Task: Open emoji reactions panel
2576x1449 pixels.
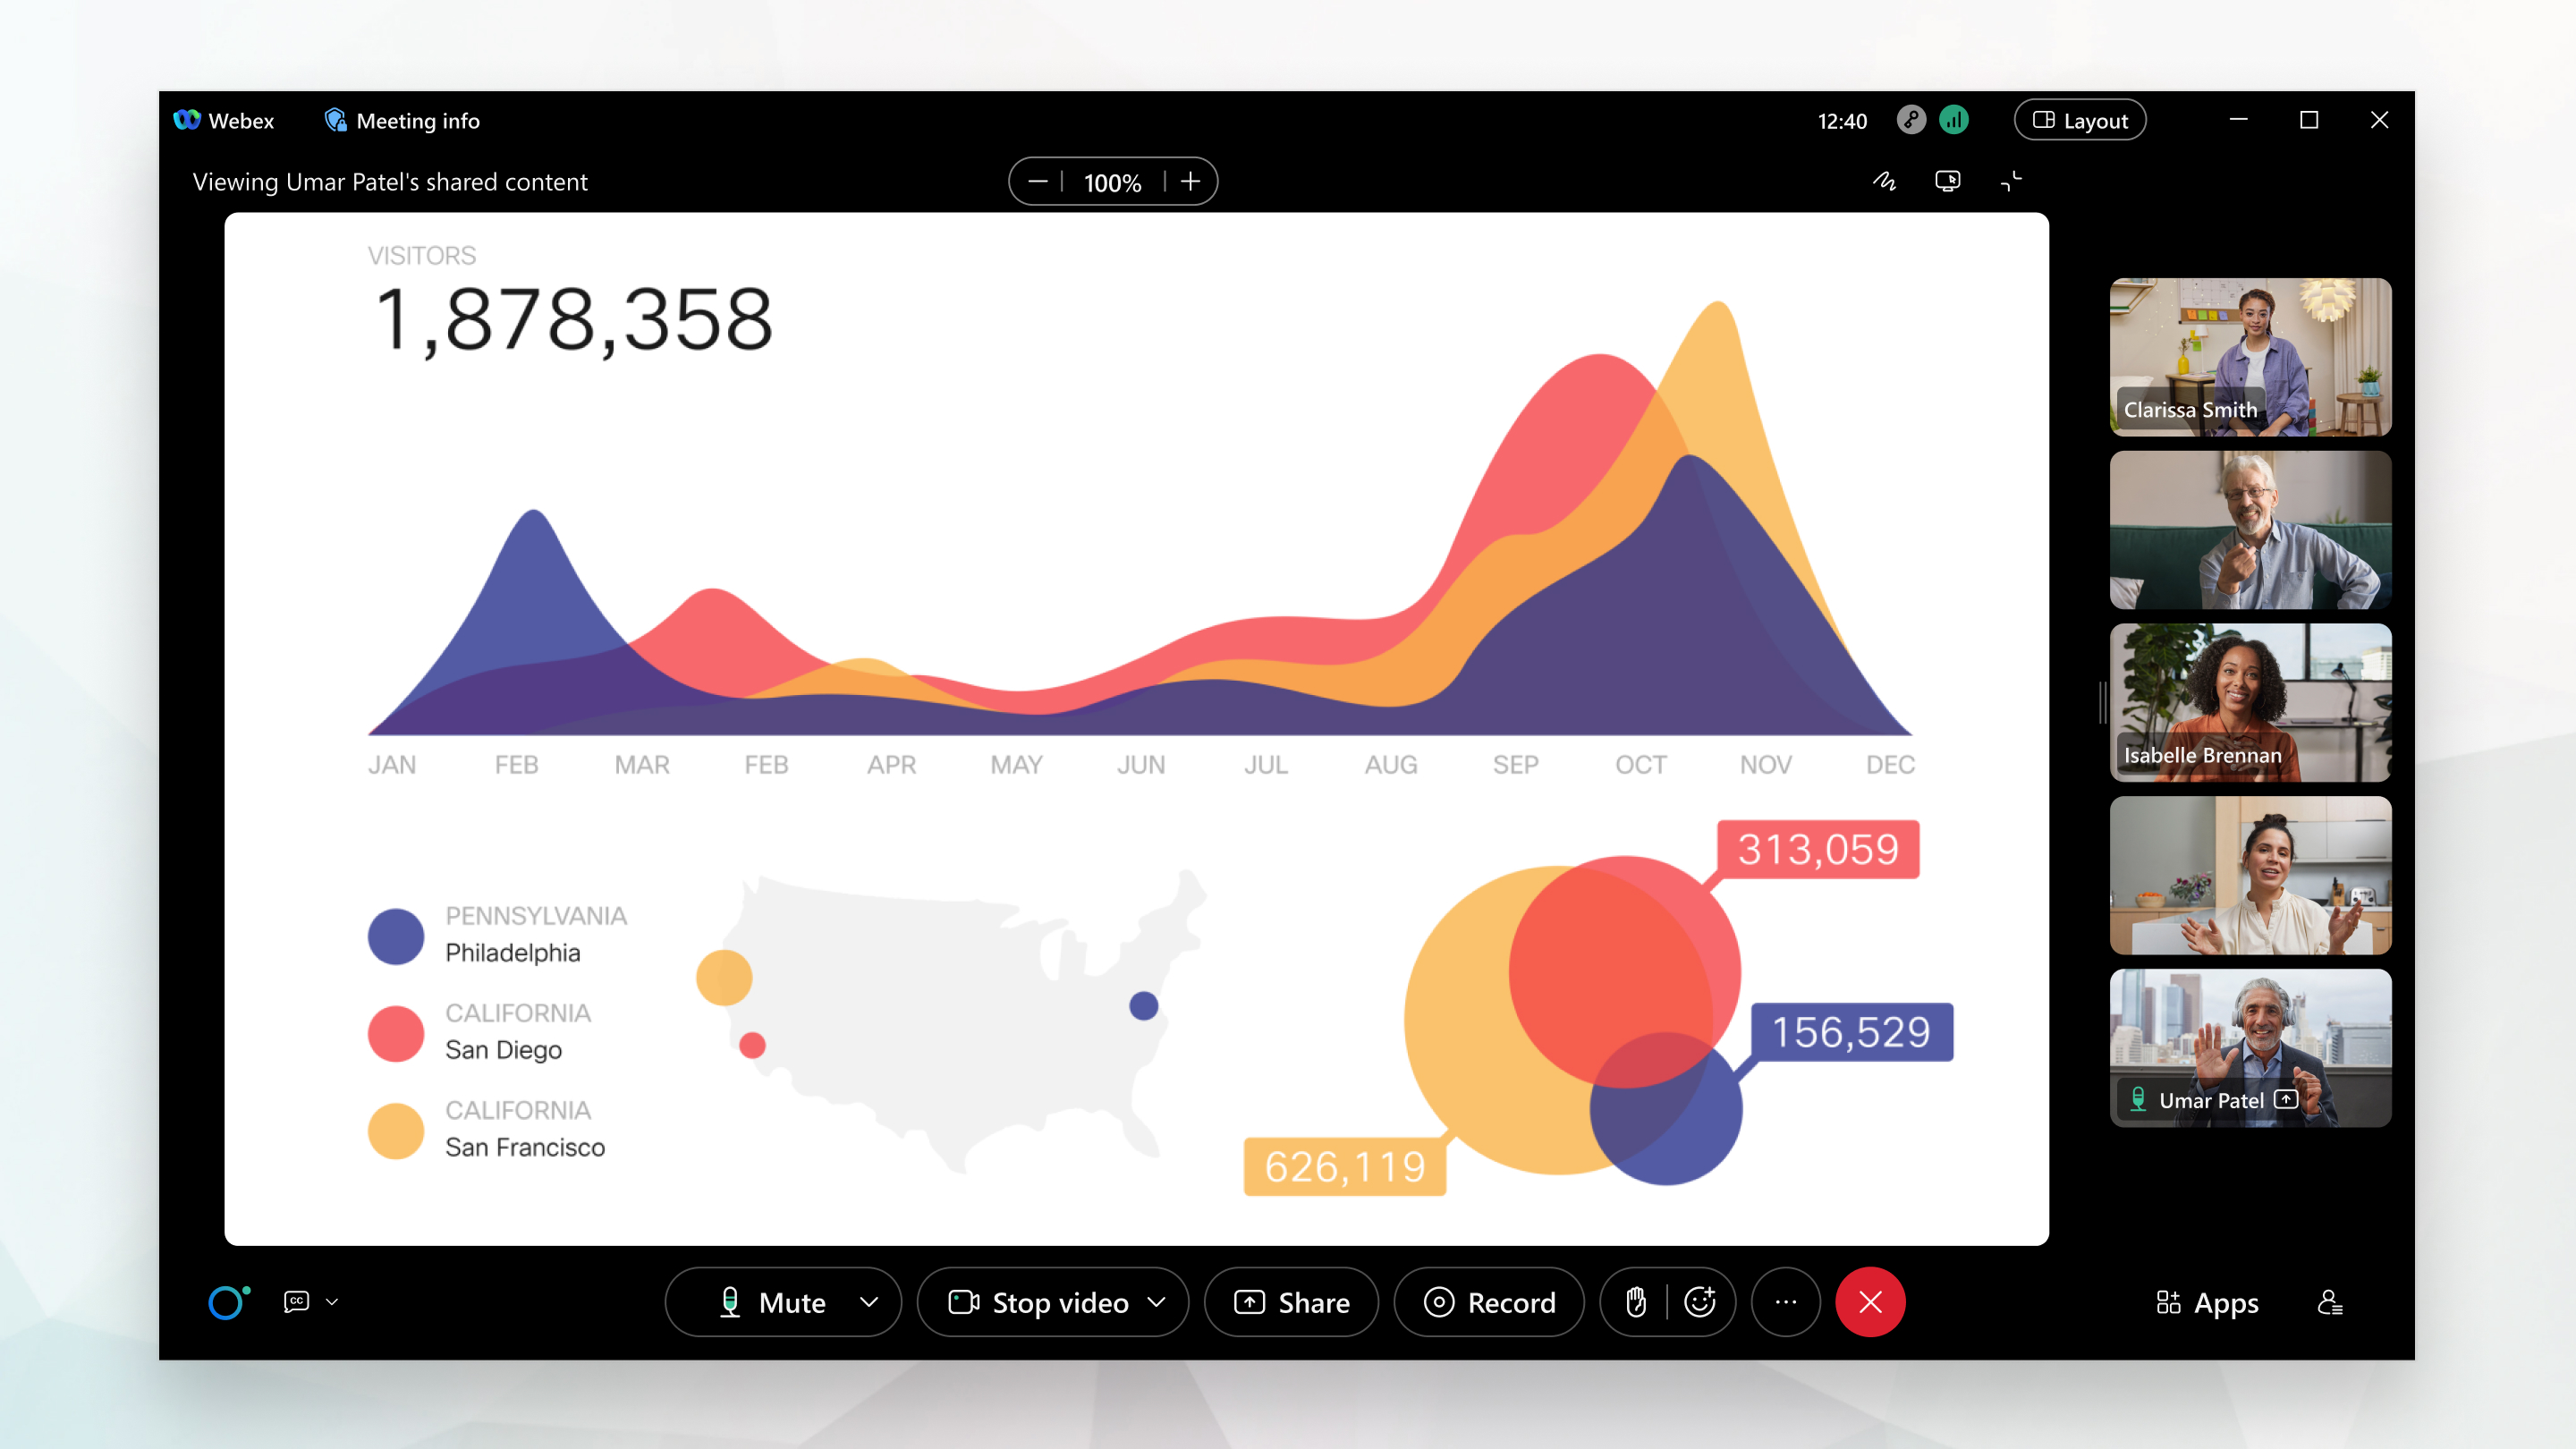Action: point(1700,1302)
